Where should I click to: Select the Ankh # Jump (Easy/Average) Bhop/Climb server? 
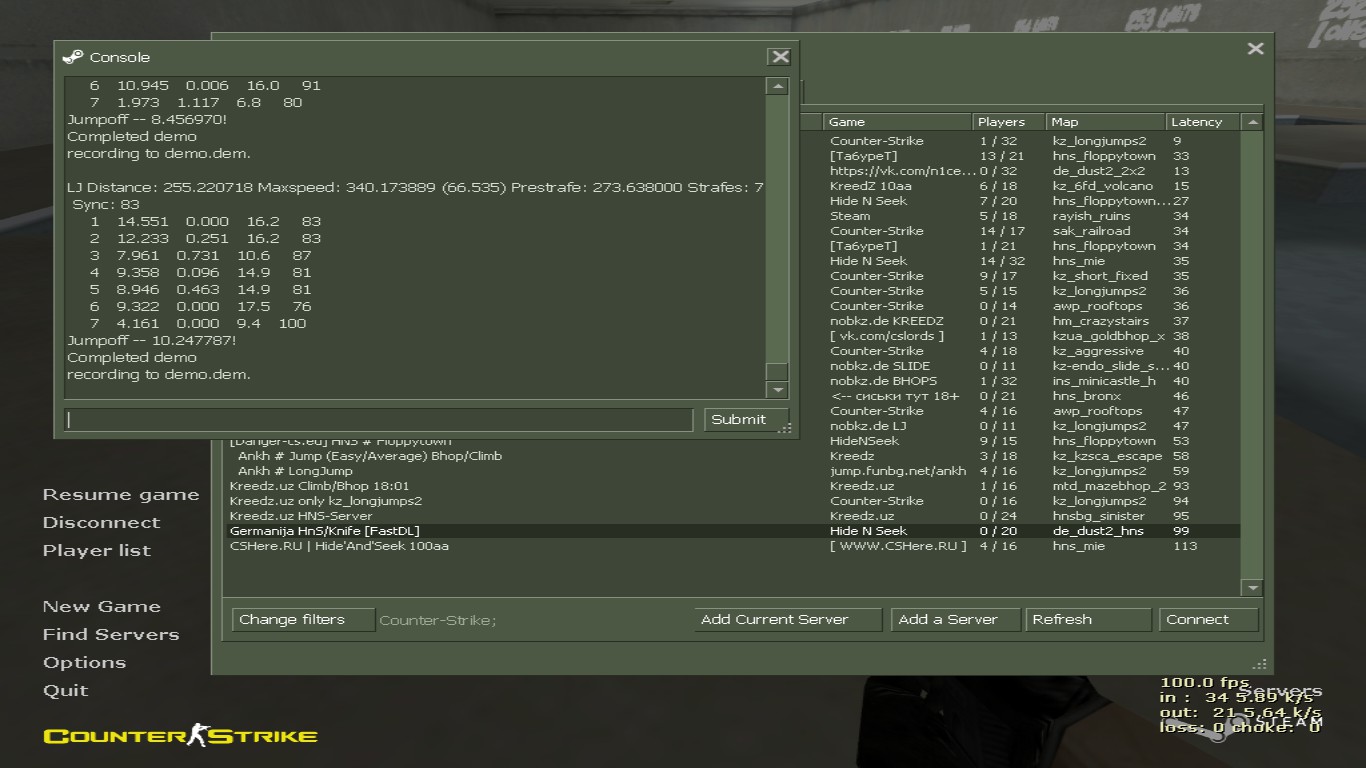click(731, 456)
